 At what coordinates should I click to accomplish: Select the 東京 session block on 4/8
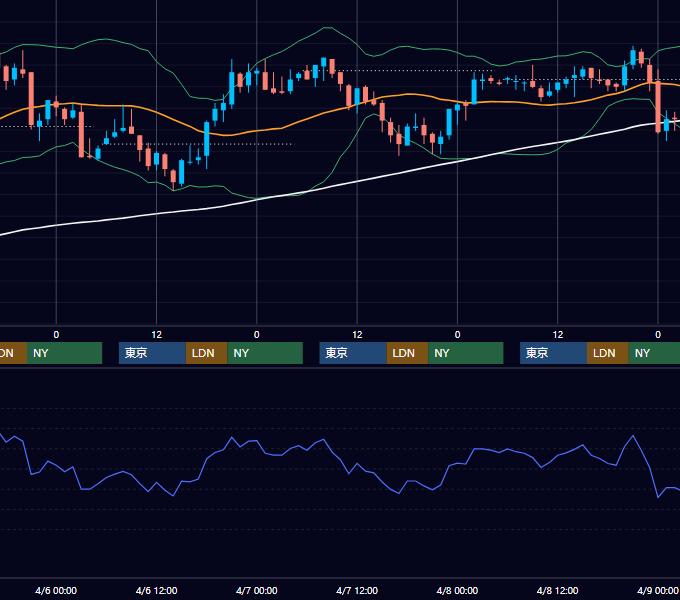(x=553, y=353)
